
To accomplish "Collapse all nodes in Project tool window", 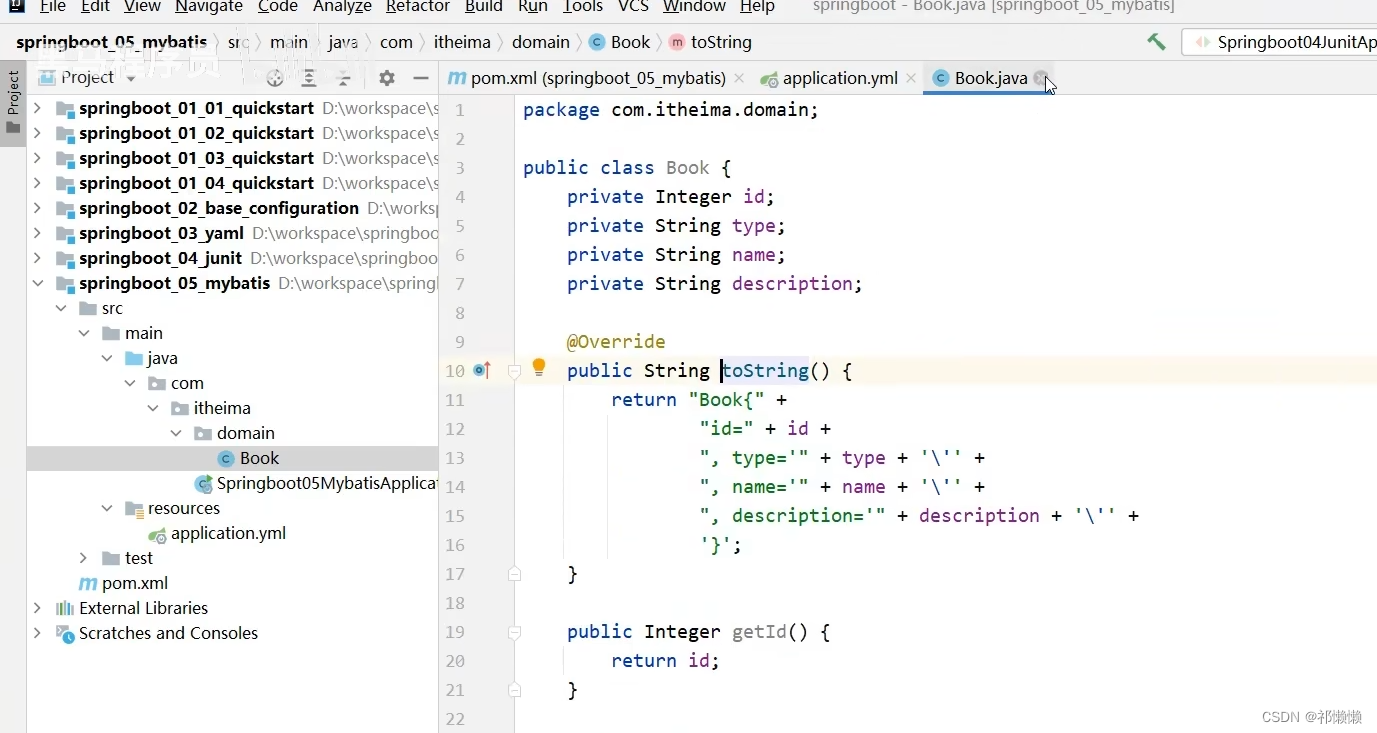I will pyautogui.click(x=343, y=78).
